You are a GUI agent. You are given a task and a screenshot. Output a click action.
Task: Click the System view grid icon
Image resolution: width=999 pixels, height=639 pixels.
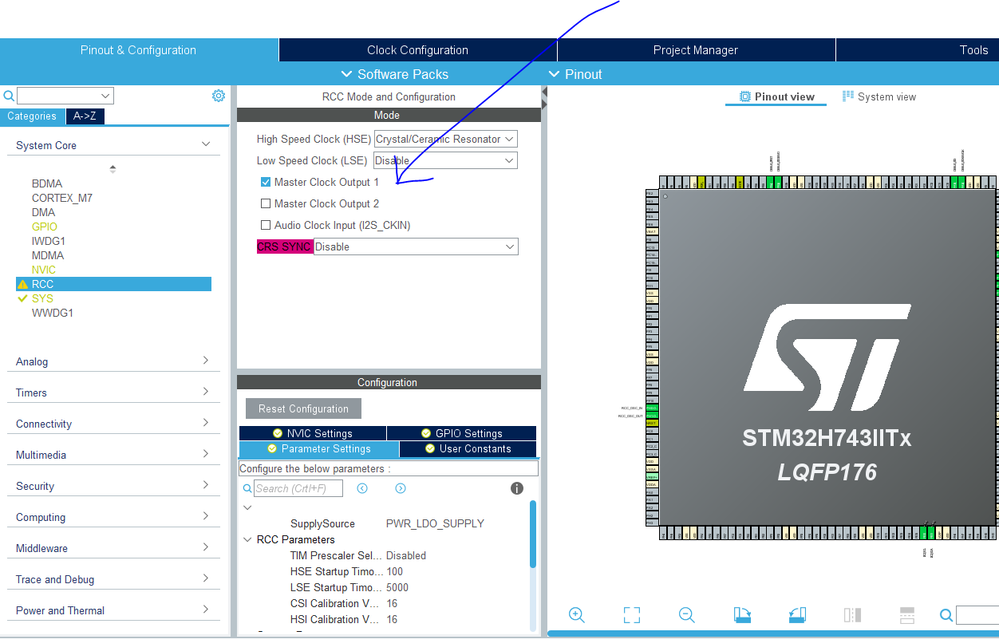pos(848,96)
